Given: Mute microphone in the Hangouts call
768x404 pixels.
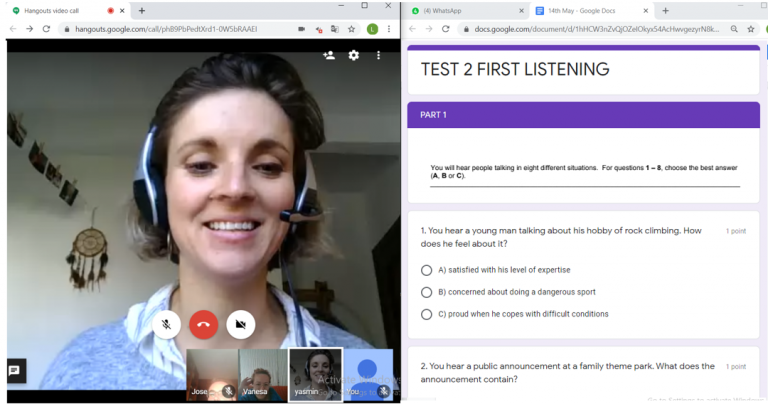Looking at the screenshot, I should coord(167,324).
